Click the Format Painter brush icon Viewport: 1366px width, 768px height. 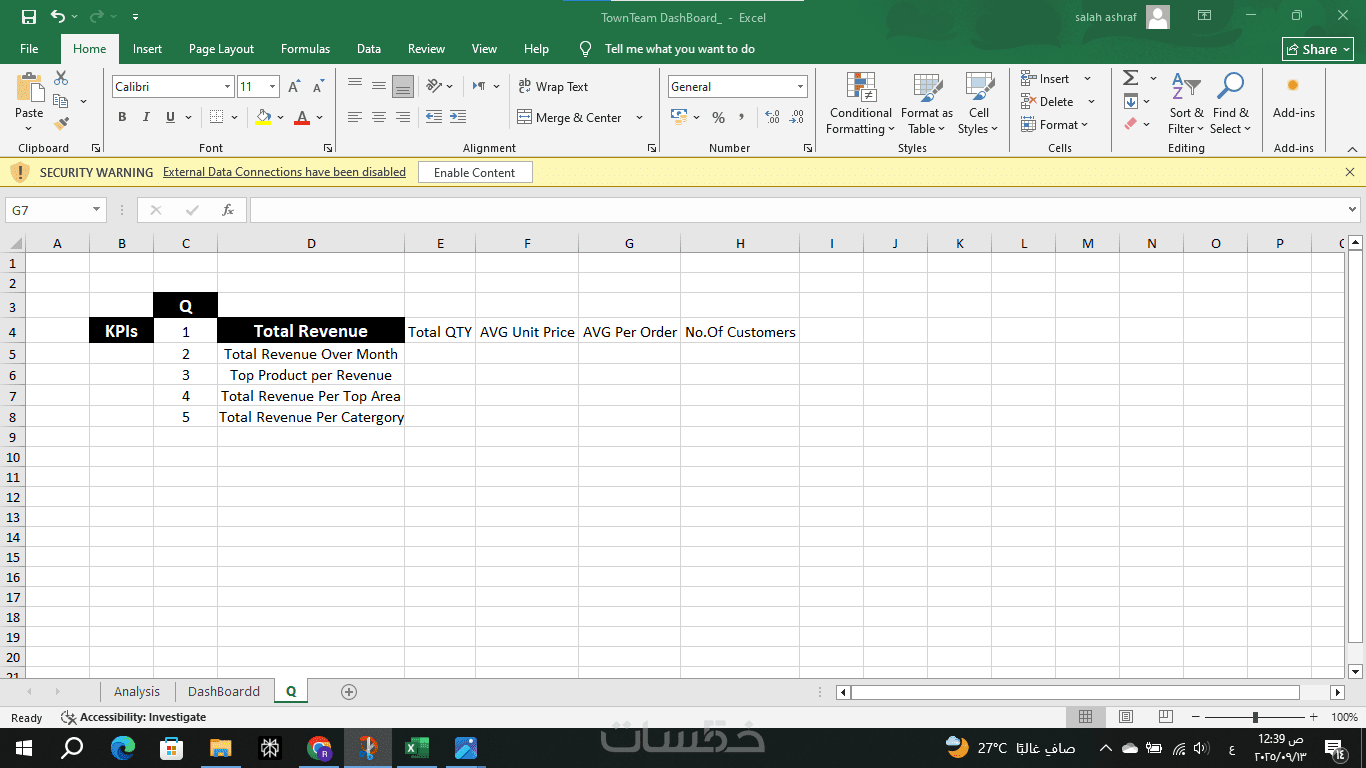click(61, 124)
